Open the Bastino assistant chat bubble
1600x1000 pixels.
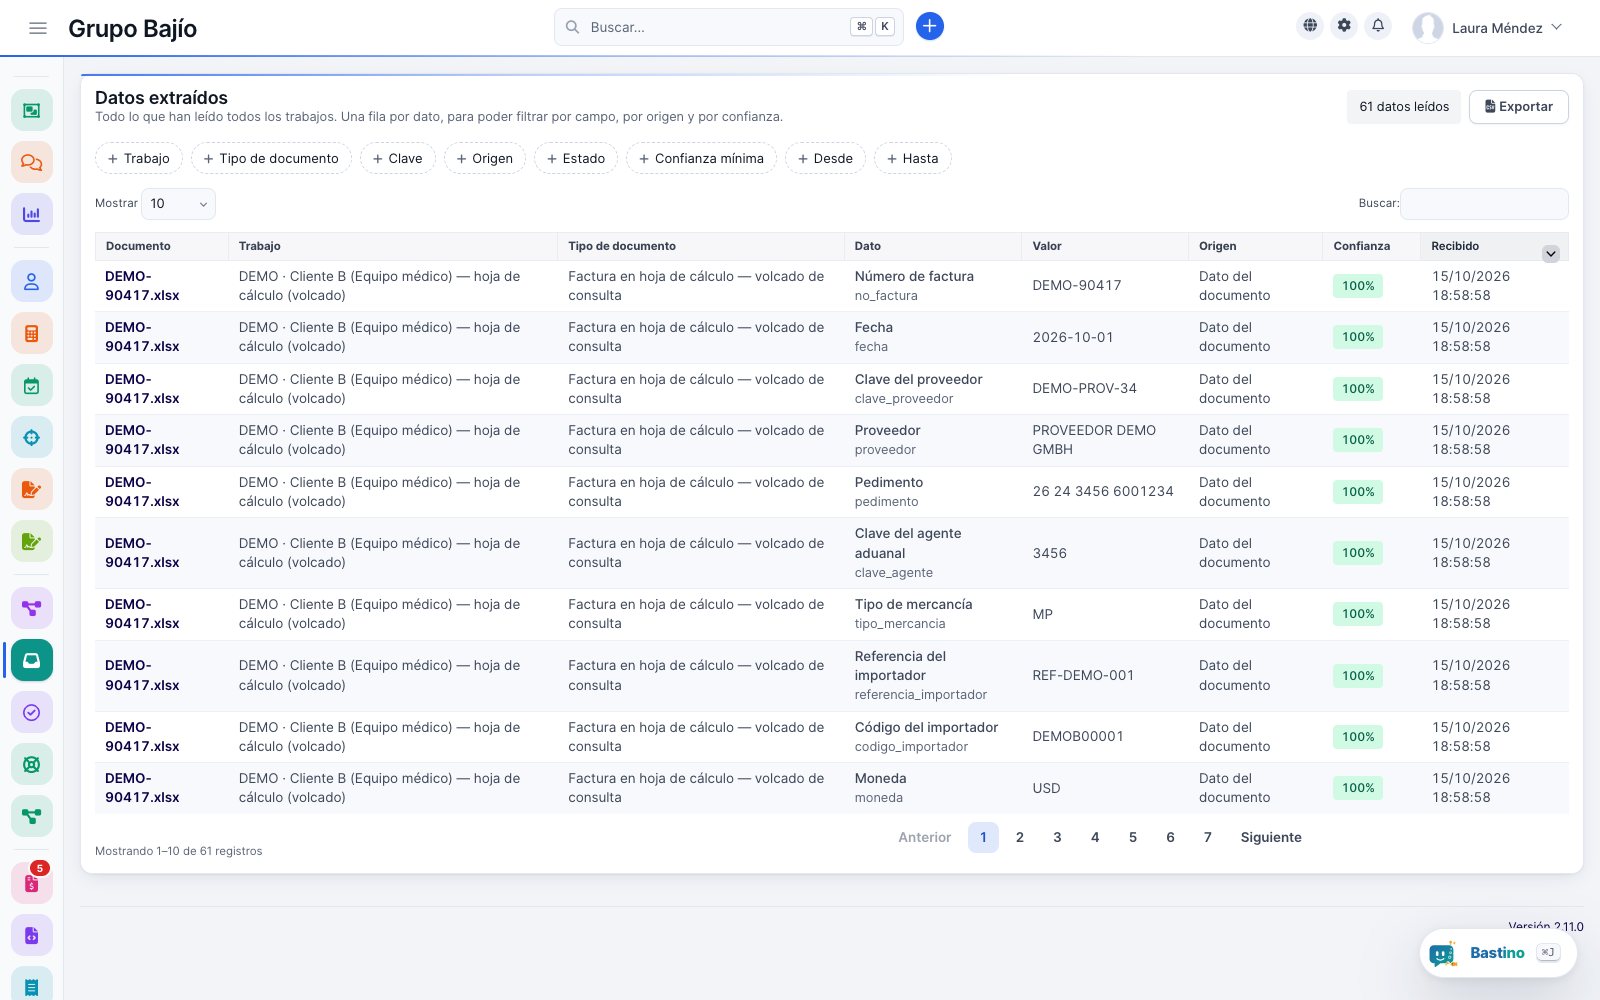tap(1498, 953)
